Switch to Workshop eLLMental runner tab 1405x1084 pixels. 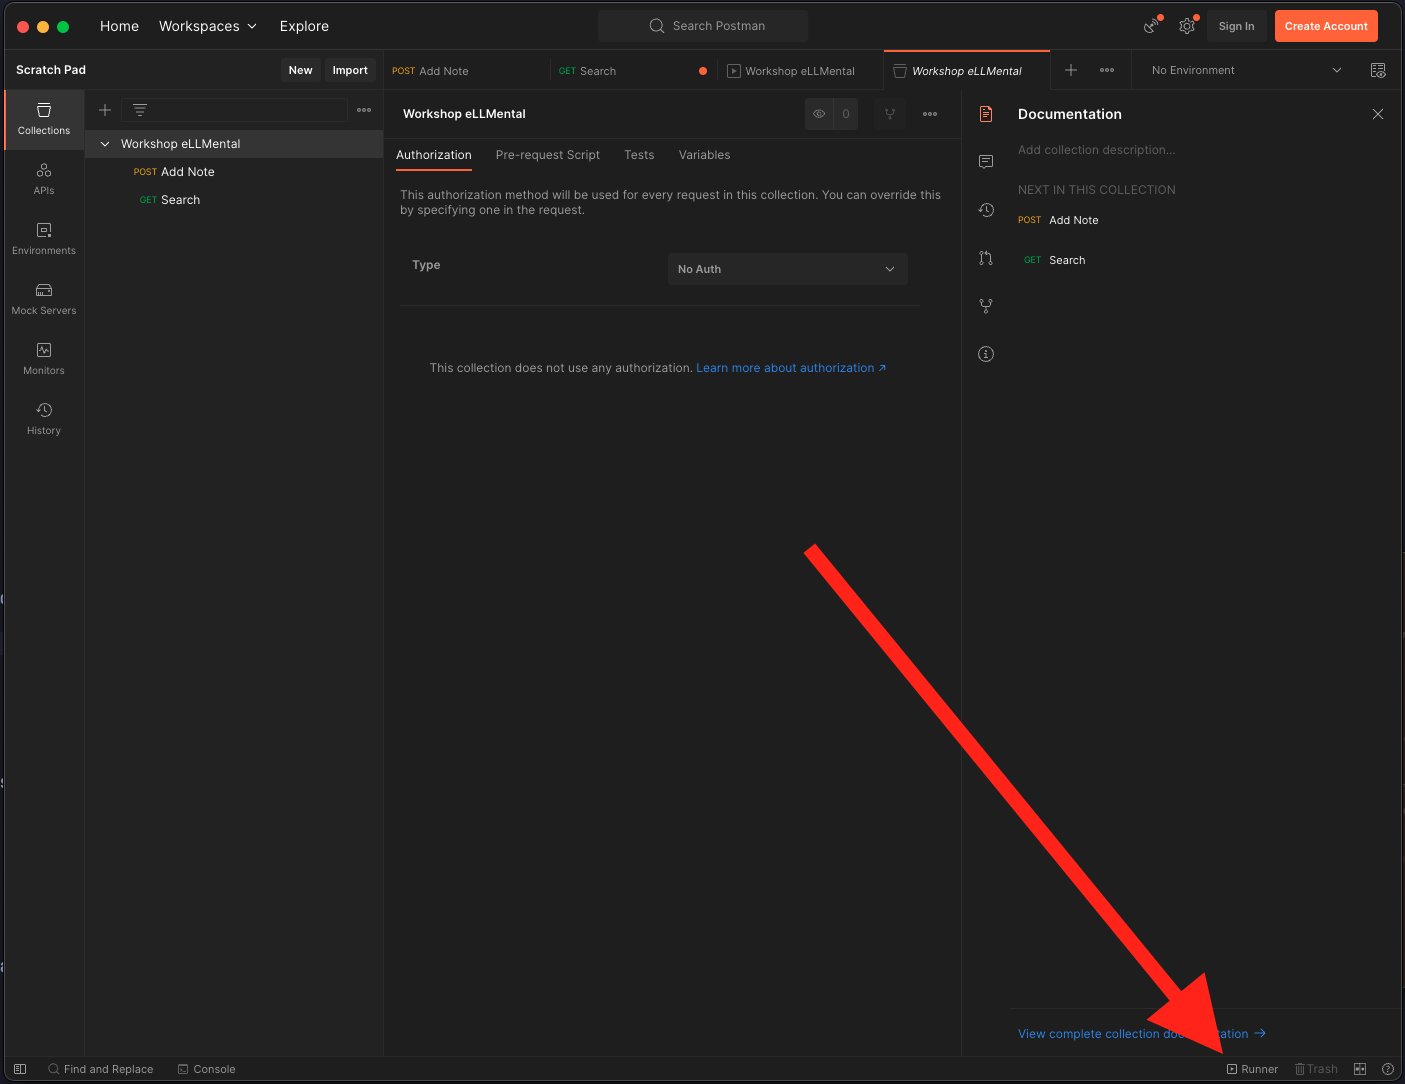(800, 71)
